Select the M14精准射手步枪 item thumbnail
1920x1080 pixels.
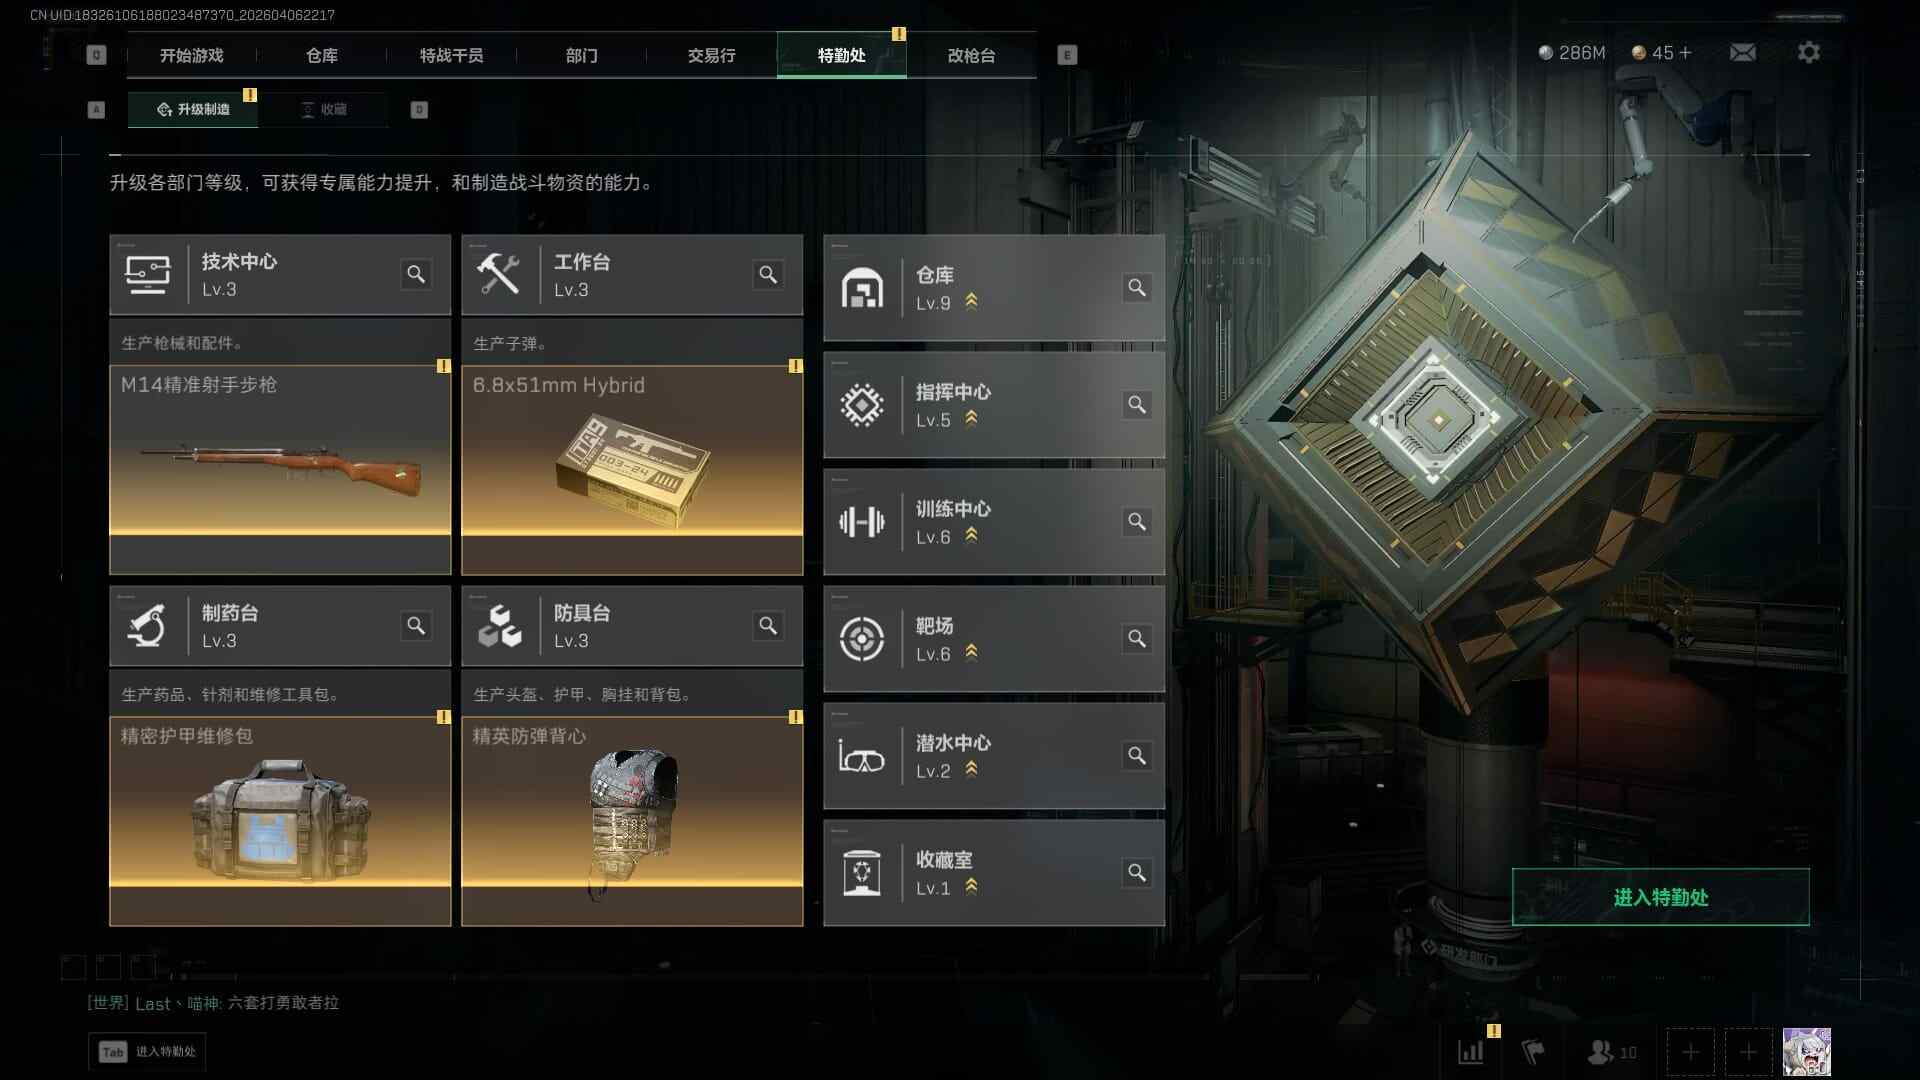click(280, 470)
